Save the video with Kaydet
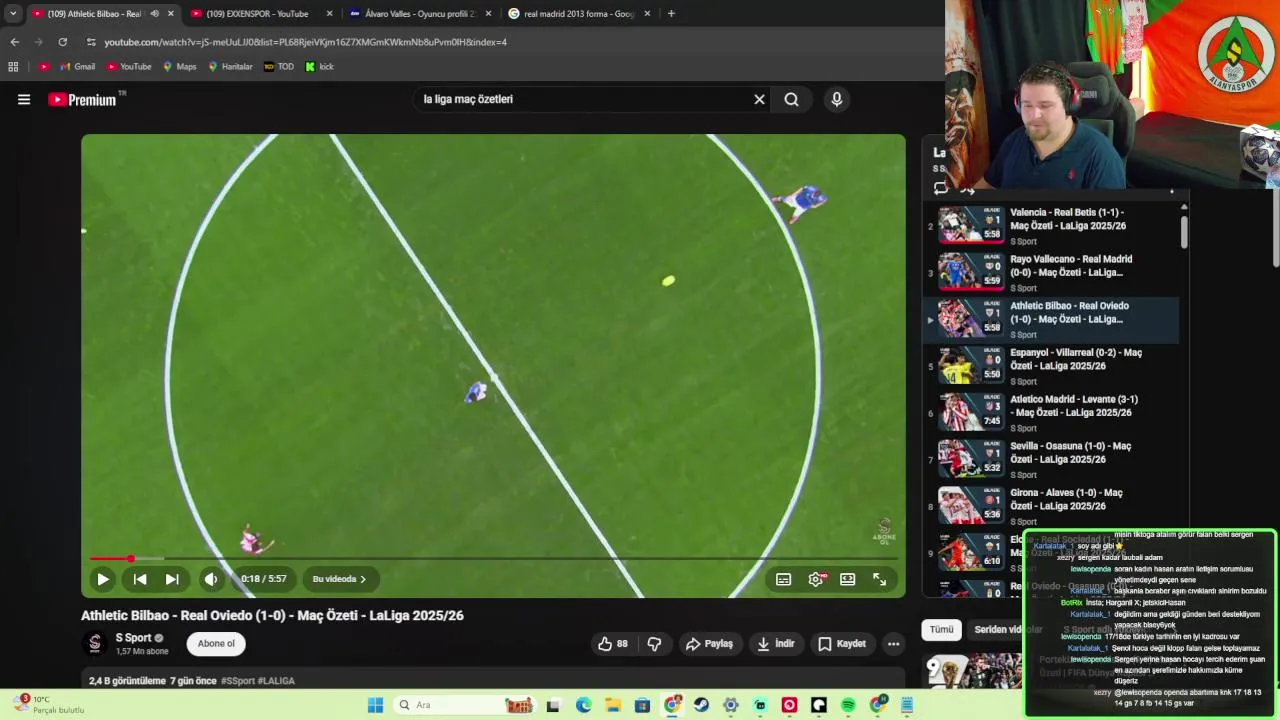The image size is (1280, 720). tap(842, 644)
